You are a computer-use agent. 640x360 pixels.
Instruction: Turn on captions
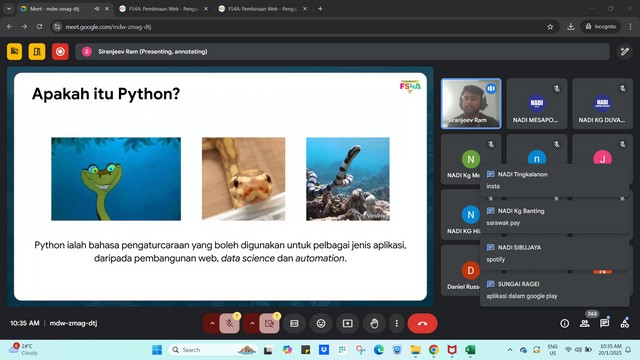(294, 324)
